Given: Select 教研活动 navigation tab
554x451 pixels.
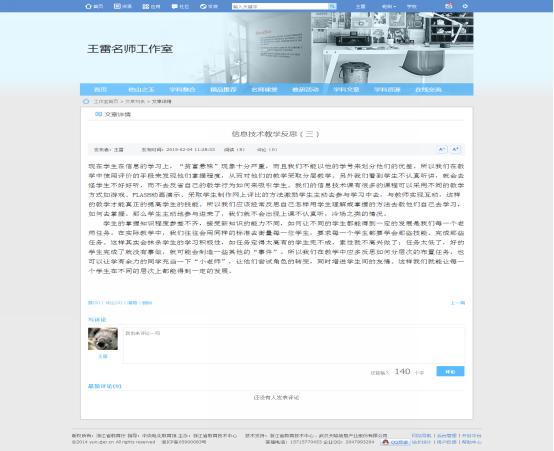Looking at the screenshot, I should click(x=305, y=89).
